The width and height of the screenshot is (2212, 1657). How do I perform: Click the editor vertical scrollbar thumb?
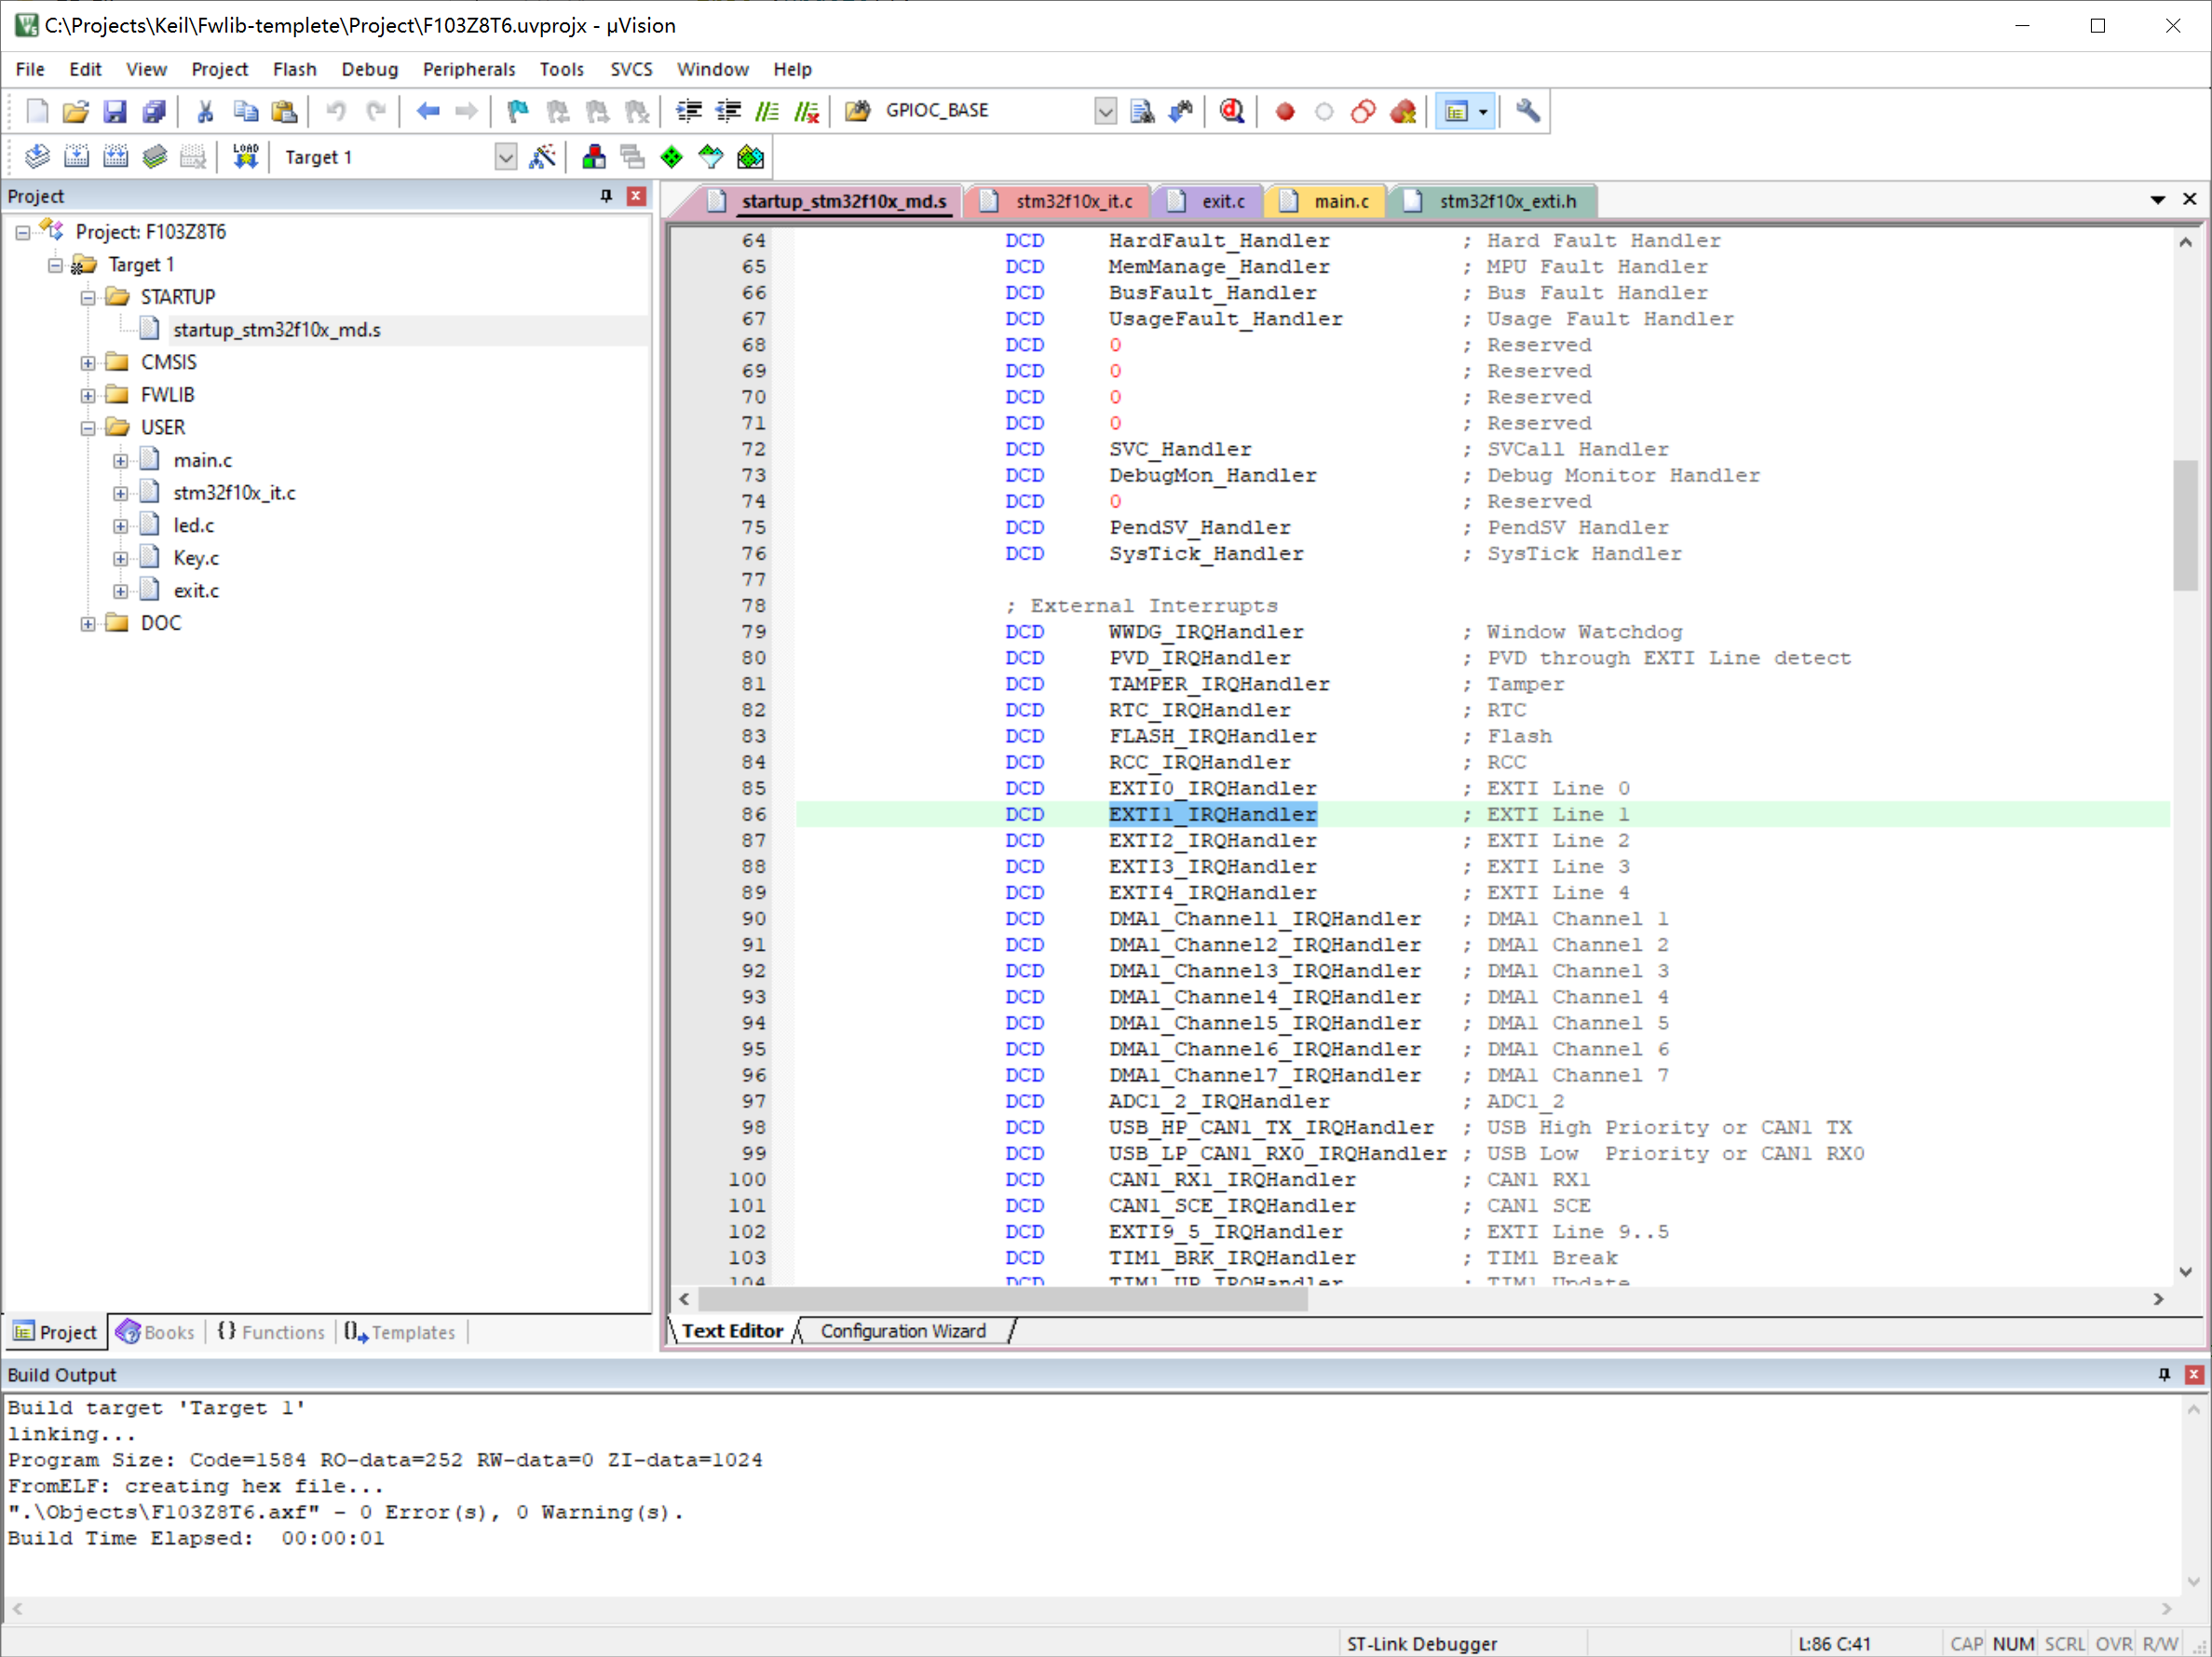point(2185,524)
